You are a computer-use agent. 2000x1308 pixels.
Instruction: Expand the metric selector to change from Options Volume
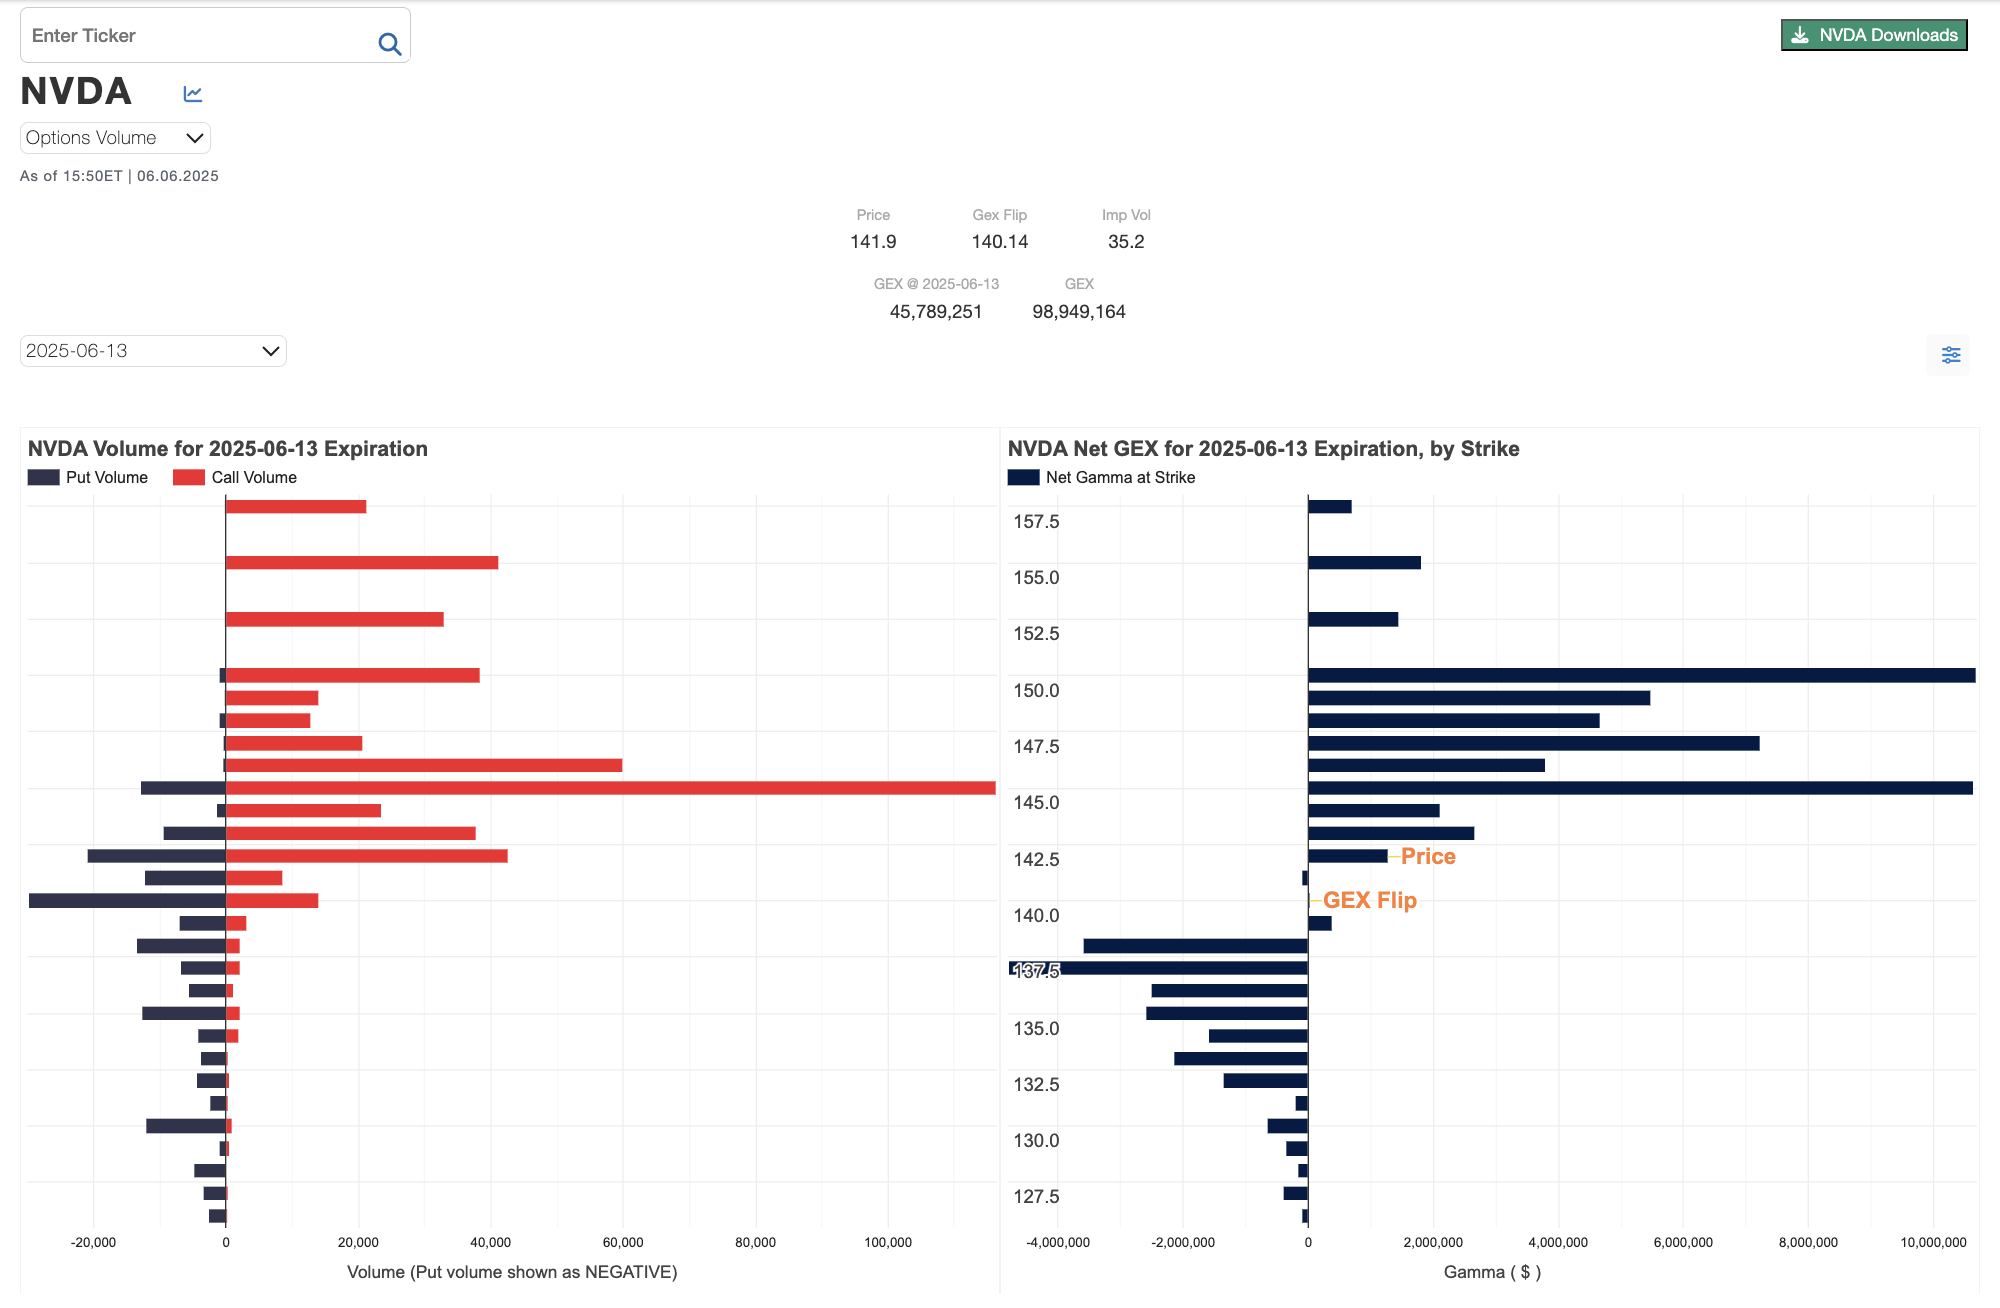pos(113,138)
